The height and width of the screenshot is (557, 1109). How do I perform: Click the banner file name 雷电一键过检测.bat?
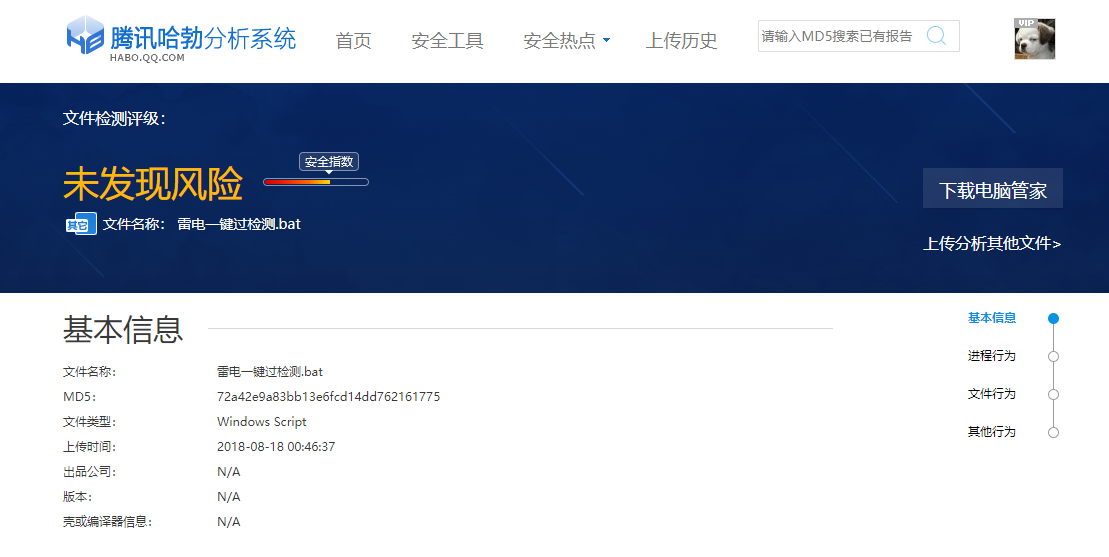pos(239,224)
